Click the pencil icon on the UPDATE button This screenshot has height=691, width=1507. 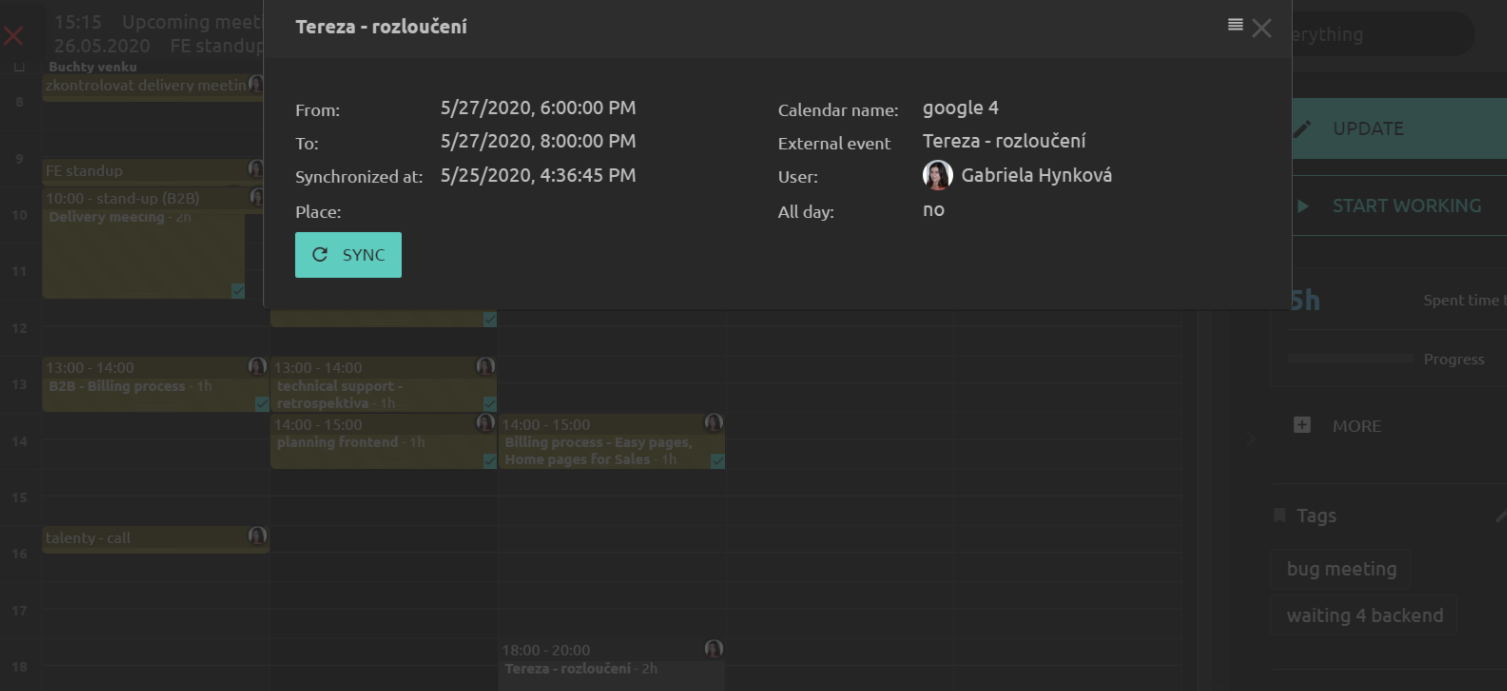pos(1302,129)
